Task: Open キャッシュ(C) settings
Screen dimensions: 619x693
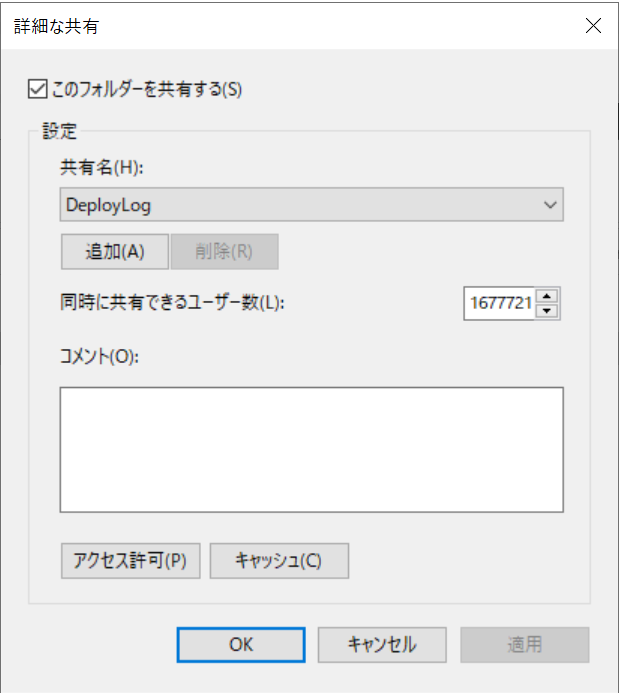Action: pyautogui.click(x=279, y=561)
